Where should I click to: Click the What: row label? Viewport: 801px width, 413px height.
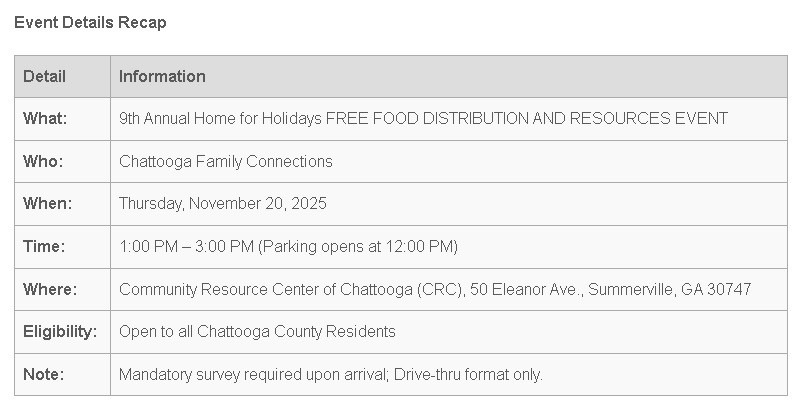pos(45,119)
